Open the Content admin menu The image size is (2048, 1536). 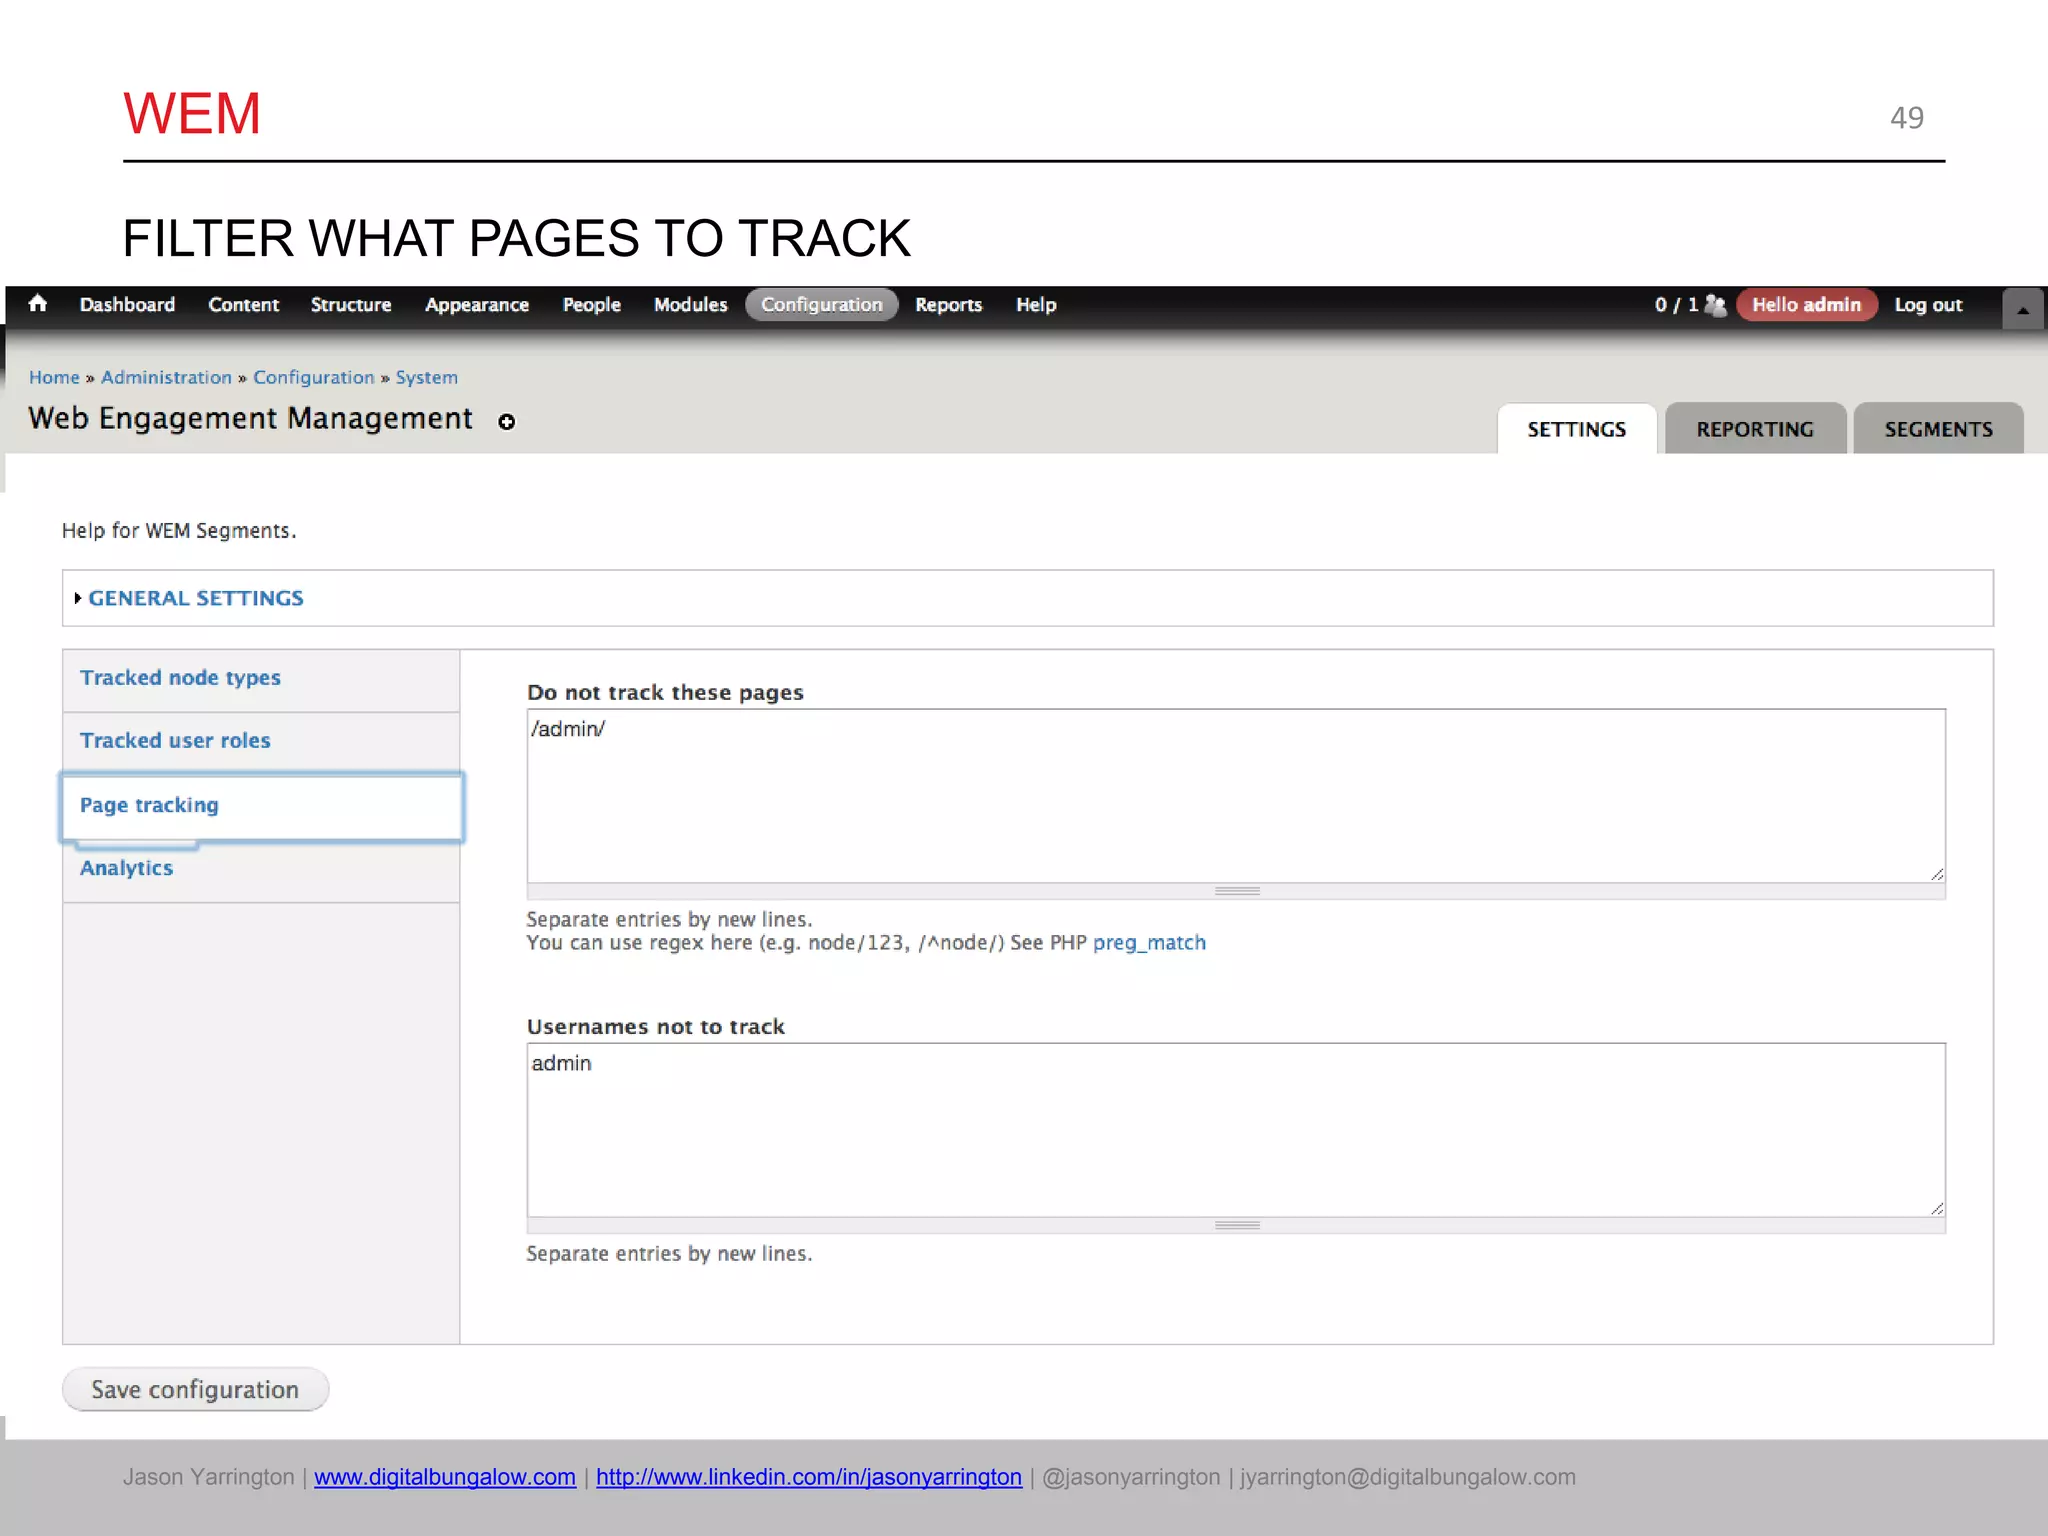[243, 305]
